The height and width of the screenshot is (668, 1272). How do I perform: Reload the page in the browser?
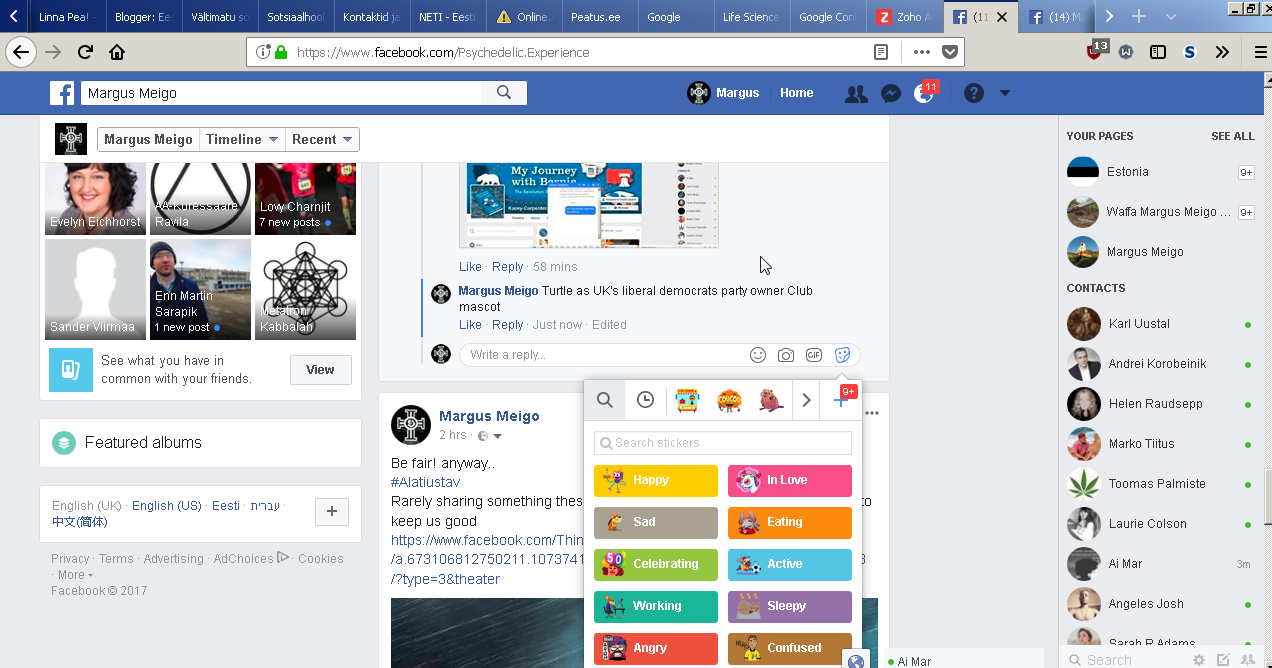pos(85,52)
